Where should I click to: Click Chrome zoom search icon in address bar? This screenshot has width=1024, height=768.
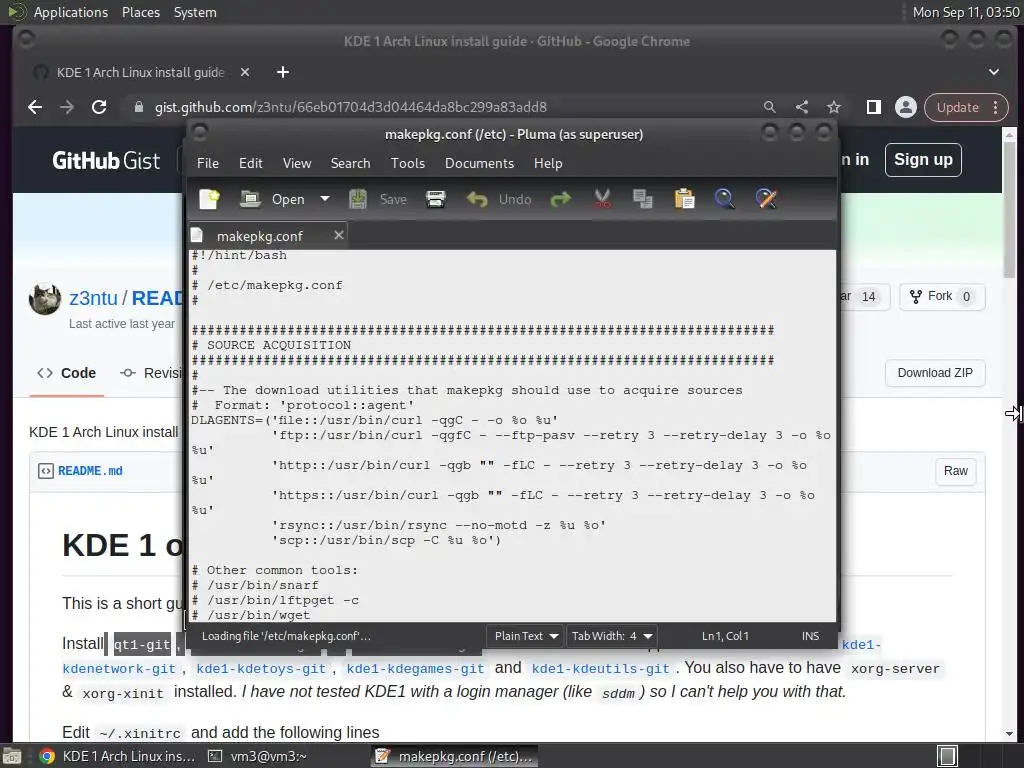769,107
